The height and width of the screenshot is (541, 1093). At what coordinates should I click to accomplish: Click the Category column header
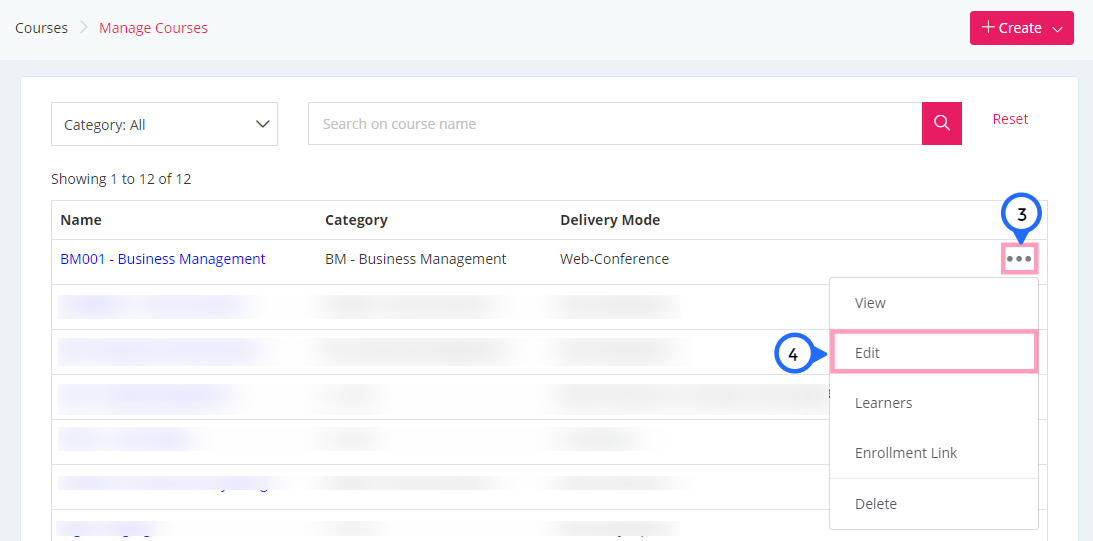tap(356, 220)
